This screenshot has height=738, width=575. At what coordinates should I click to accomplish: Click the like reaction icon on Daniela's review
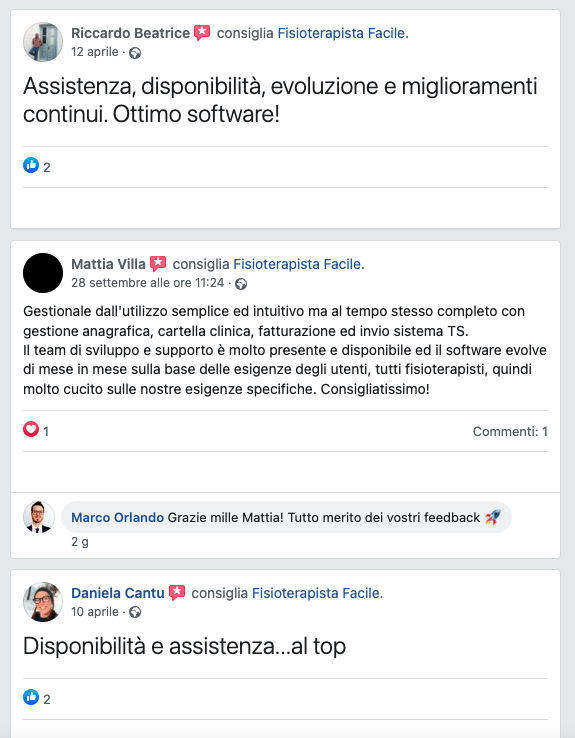[x=31, y=697]
